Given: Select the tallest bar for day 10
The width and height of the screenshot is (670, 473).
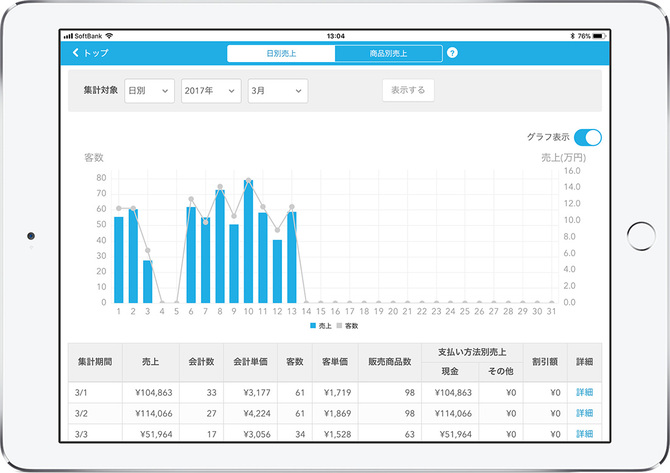Looking at the screenshot, I should pyautogui.click(x=248, y=241).
